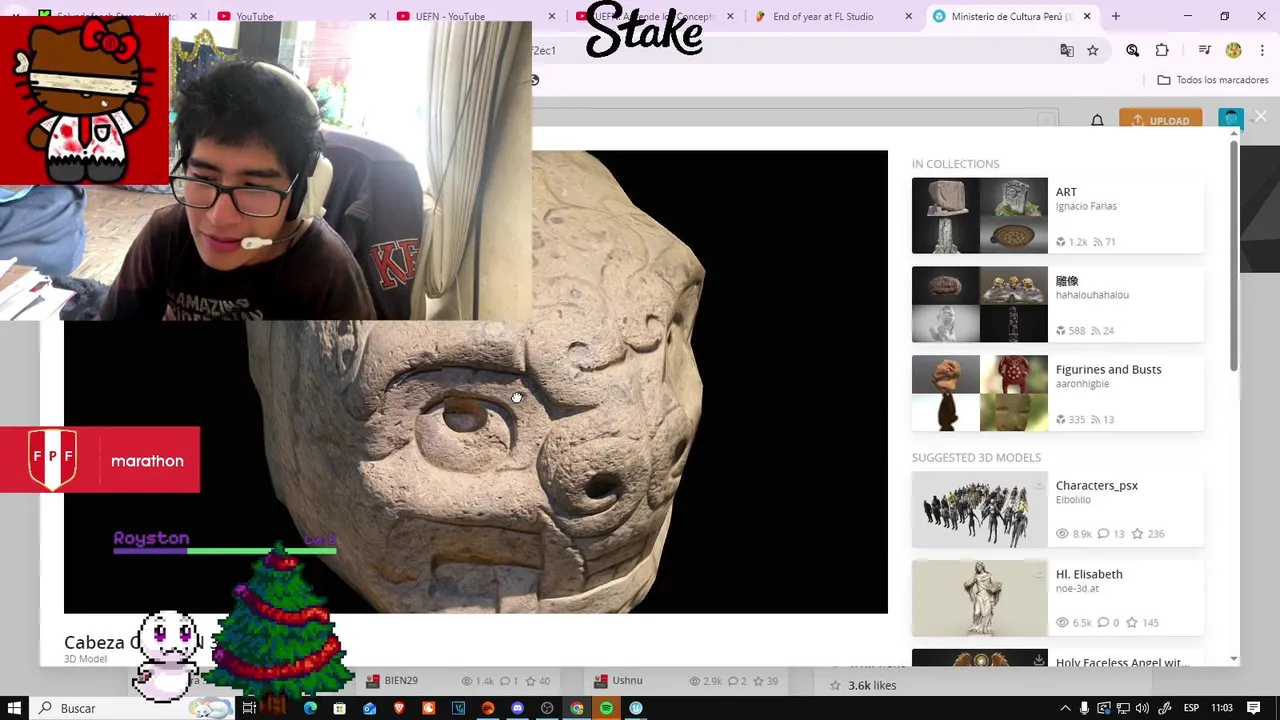Open Microsoft Edge from the taskbar
Screen dimensions: 1280x720
pyautogui.click(x=310, y=708)
